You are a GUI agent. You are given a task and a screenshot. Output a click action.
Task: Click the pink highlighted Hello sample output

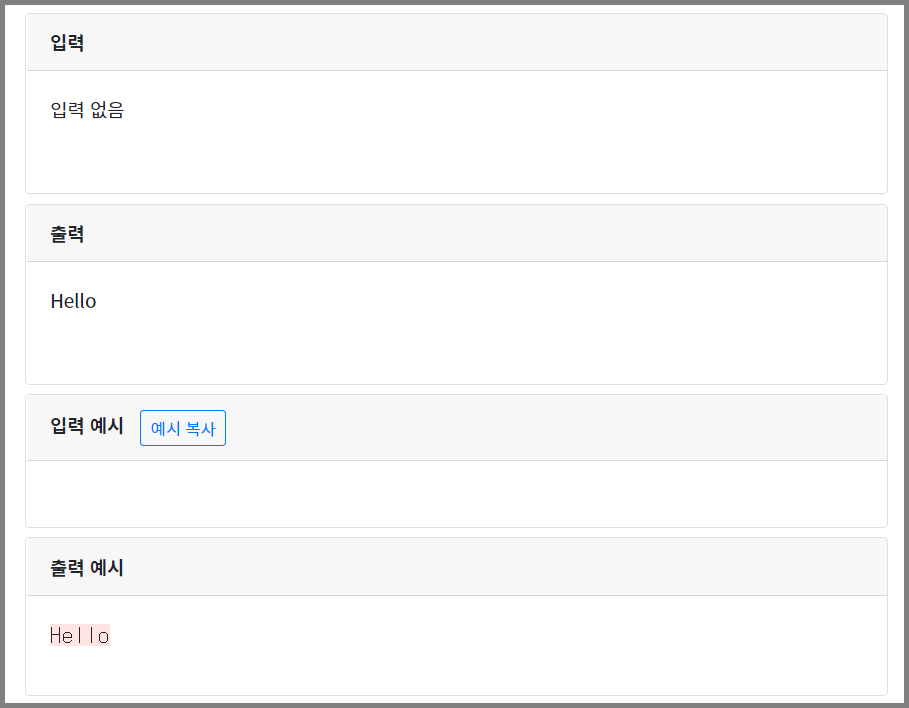tap(80, 636)
